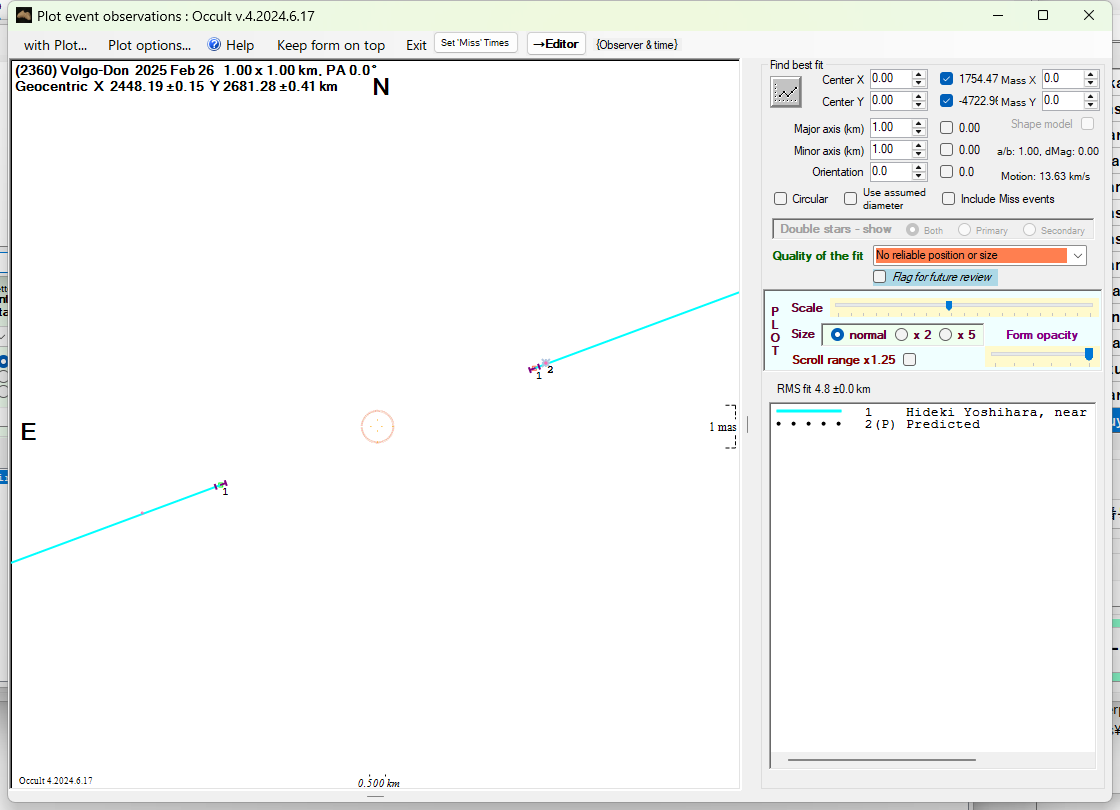This screenshot has height=810, width=1120.
Task: Enable the Circular checkbox
Action: pos(781,199)
